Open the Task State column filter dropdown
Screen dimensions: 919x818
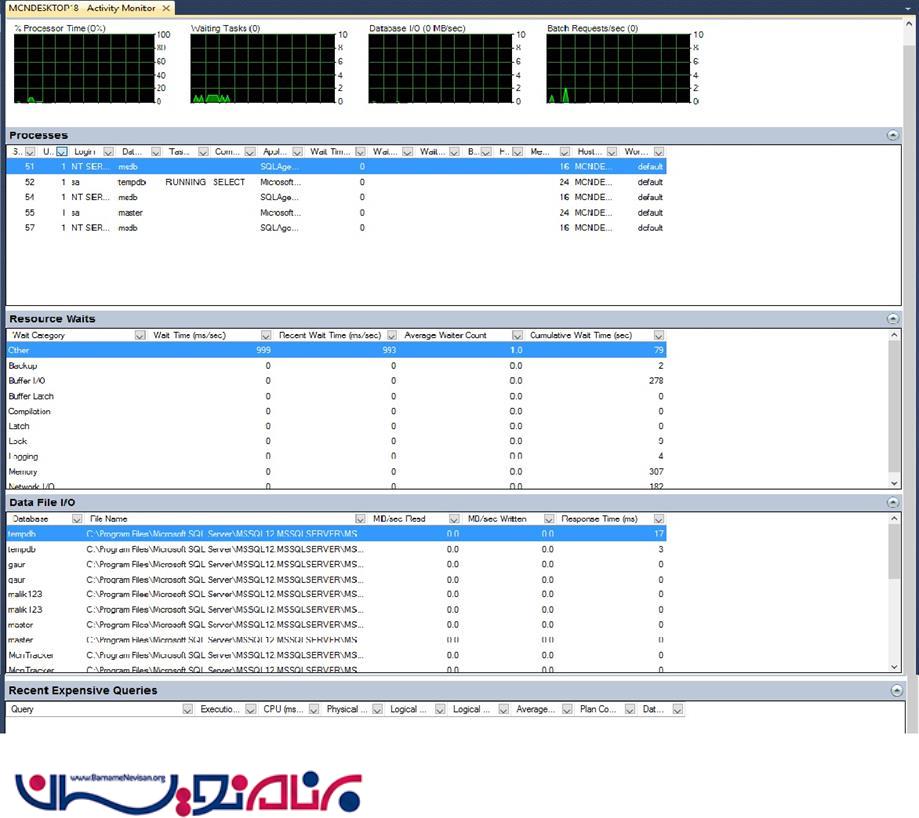203,152
